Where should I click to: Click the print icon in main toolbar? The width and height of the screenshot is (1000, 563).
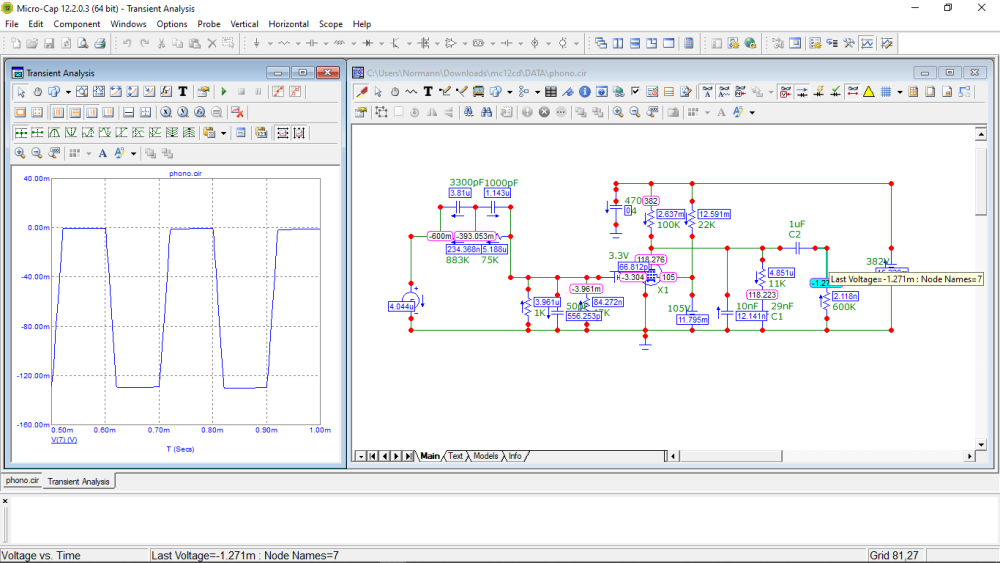[100, 44]
